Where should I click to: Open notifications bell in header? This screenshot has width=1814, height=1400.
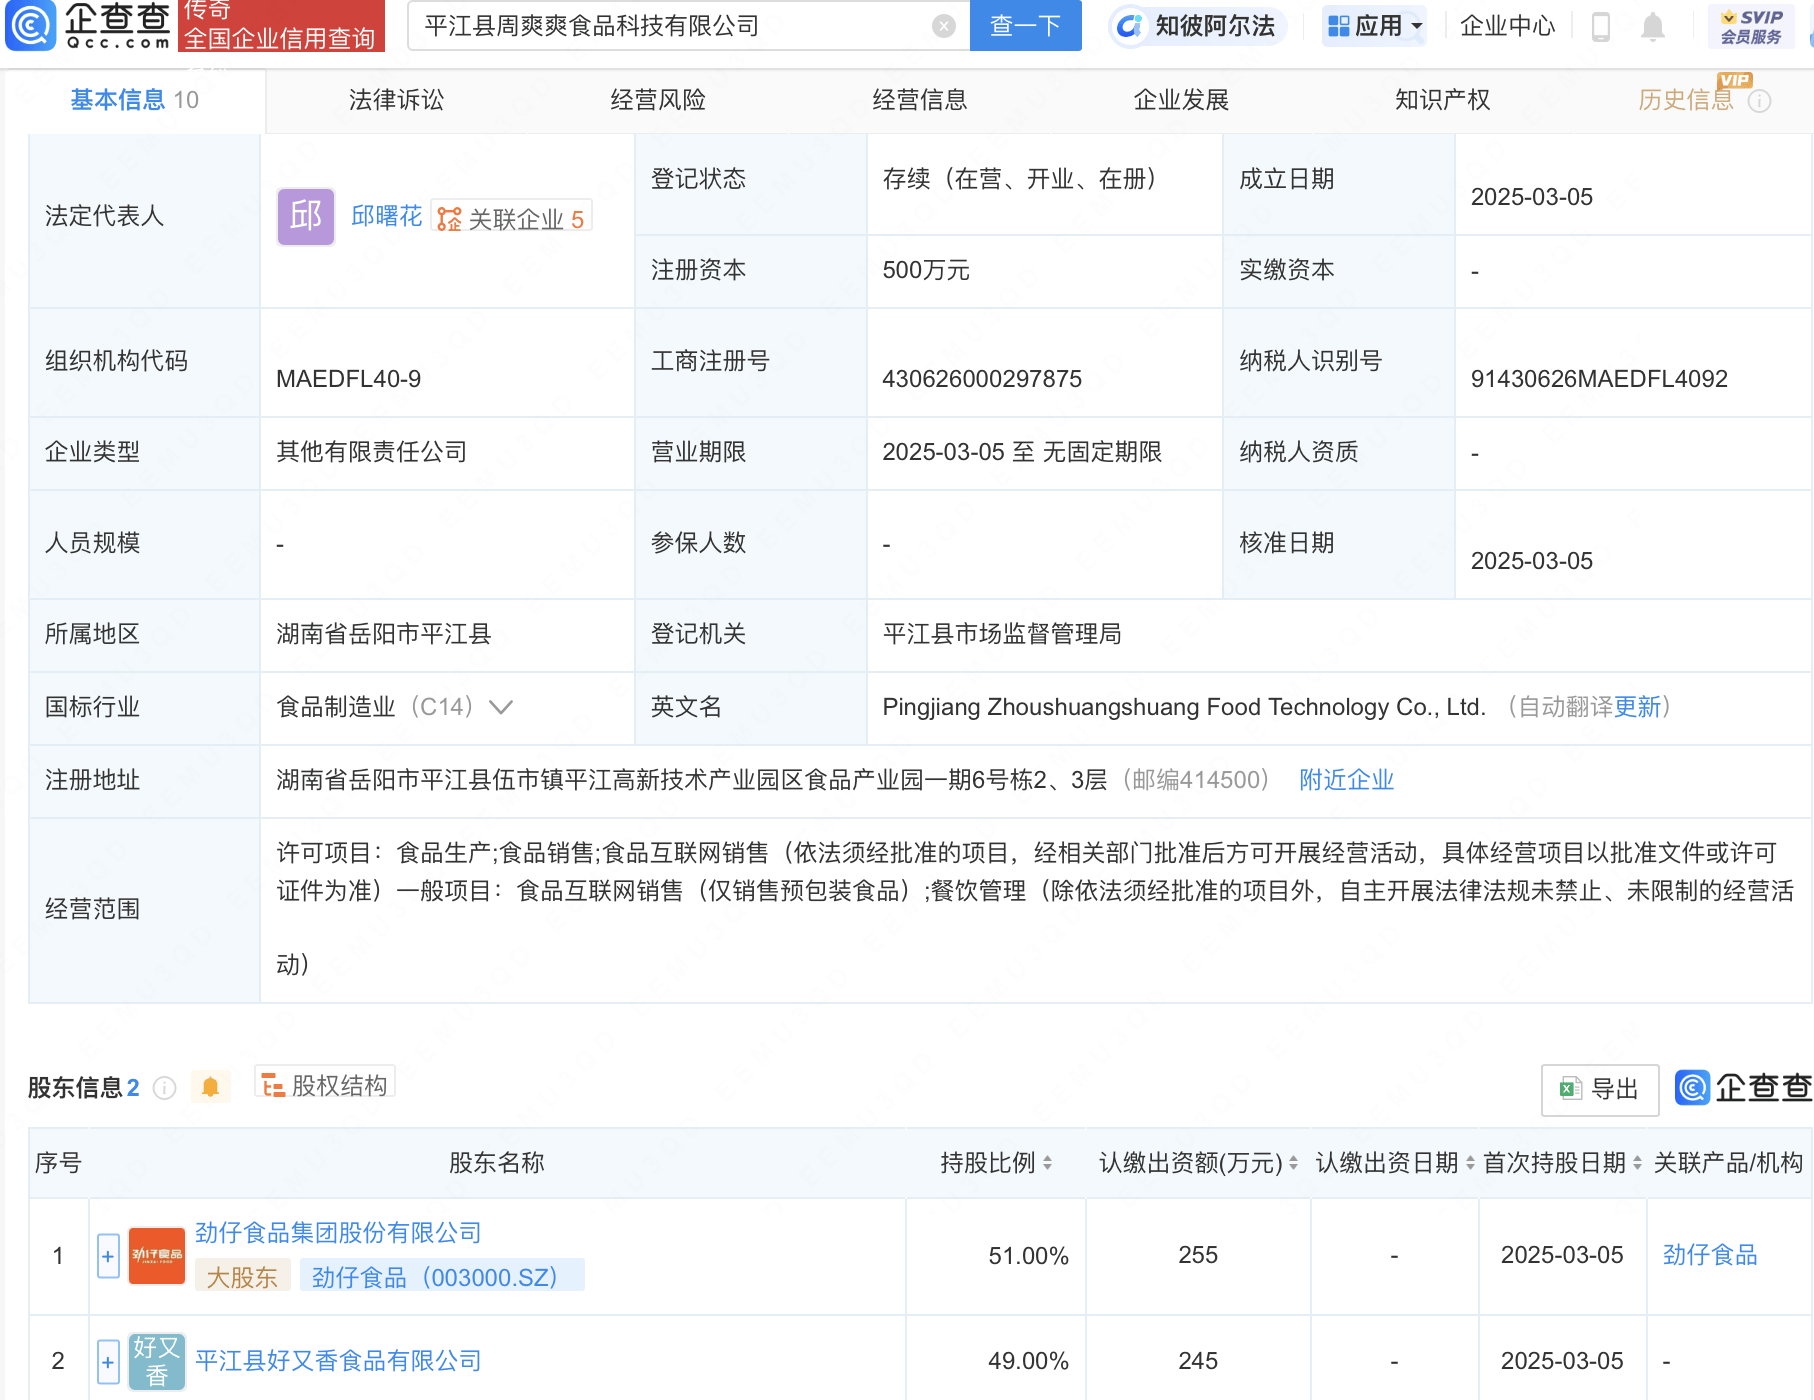pyautogui.click(x=1653, y=26)
